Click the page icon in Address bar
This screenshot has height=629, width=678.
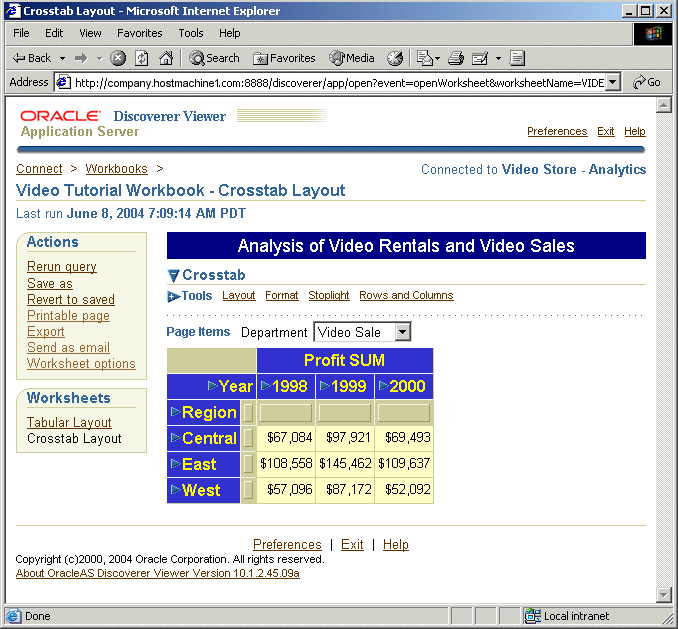pos(64,82)
